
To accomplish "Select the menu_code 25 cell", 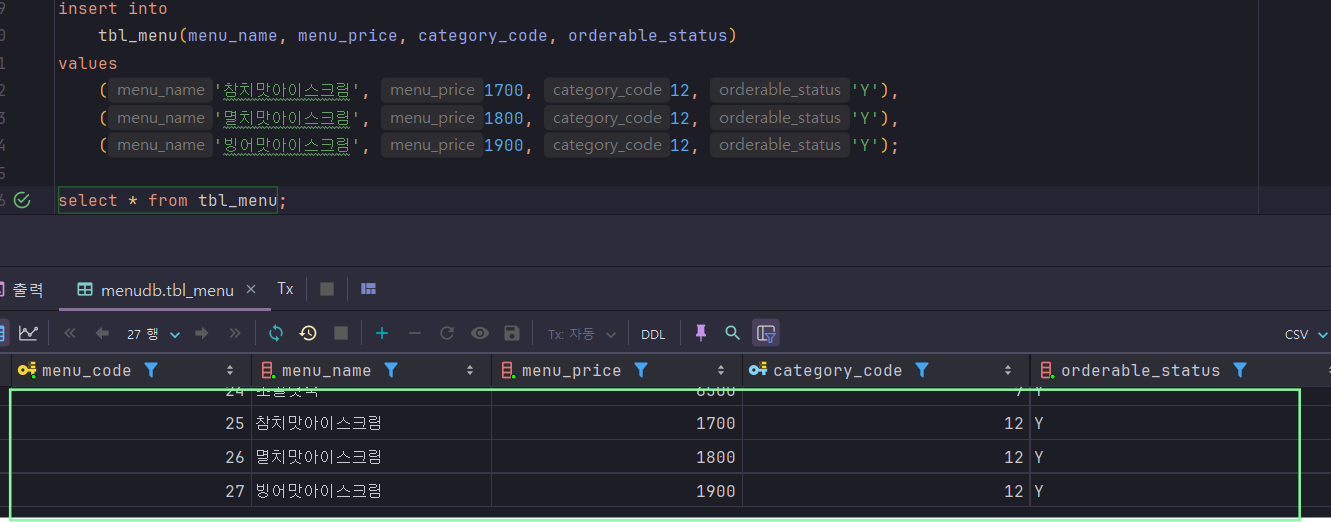I will pyautogui.click(x=131, y=423).
